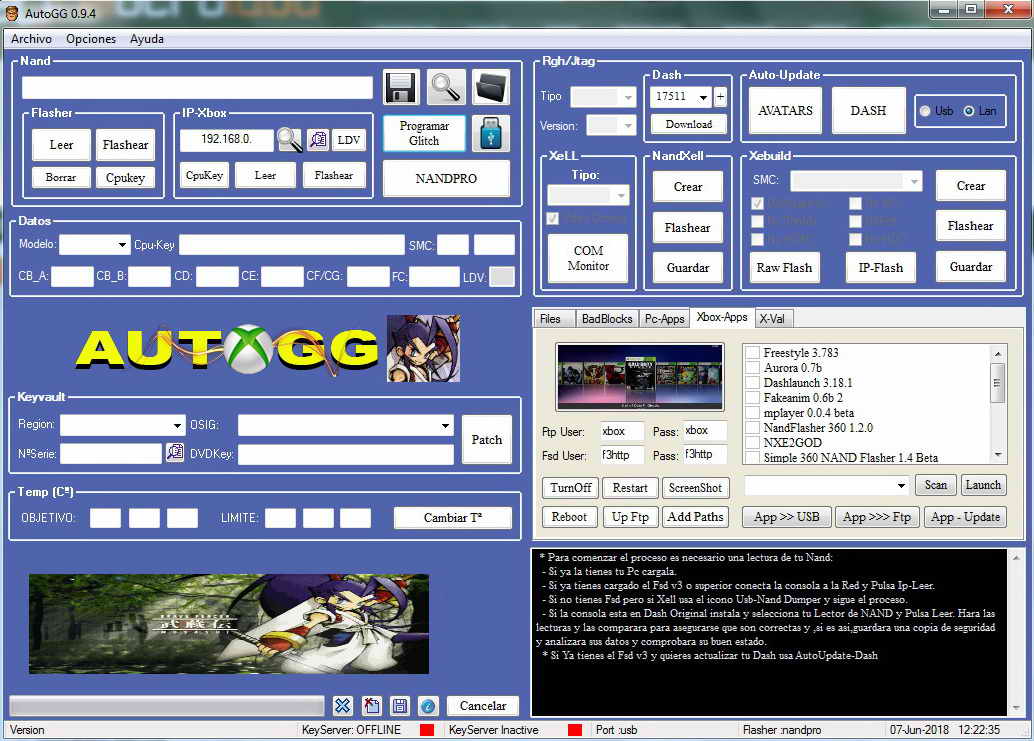Viewport: 1034px width, 741px height.
Task: Click the NANDPRO button
Action: [446, 179]
